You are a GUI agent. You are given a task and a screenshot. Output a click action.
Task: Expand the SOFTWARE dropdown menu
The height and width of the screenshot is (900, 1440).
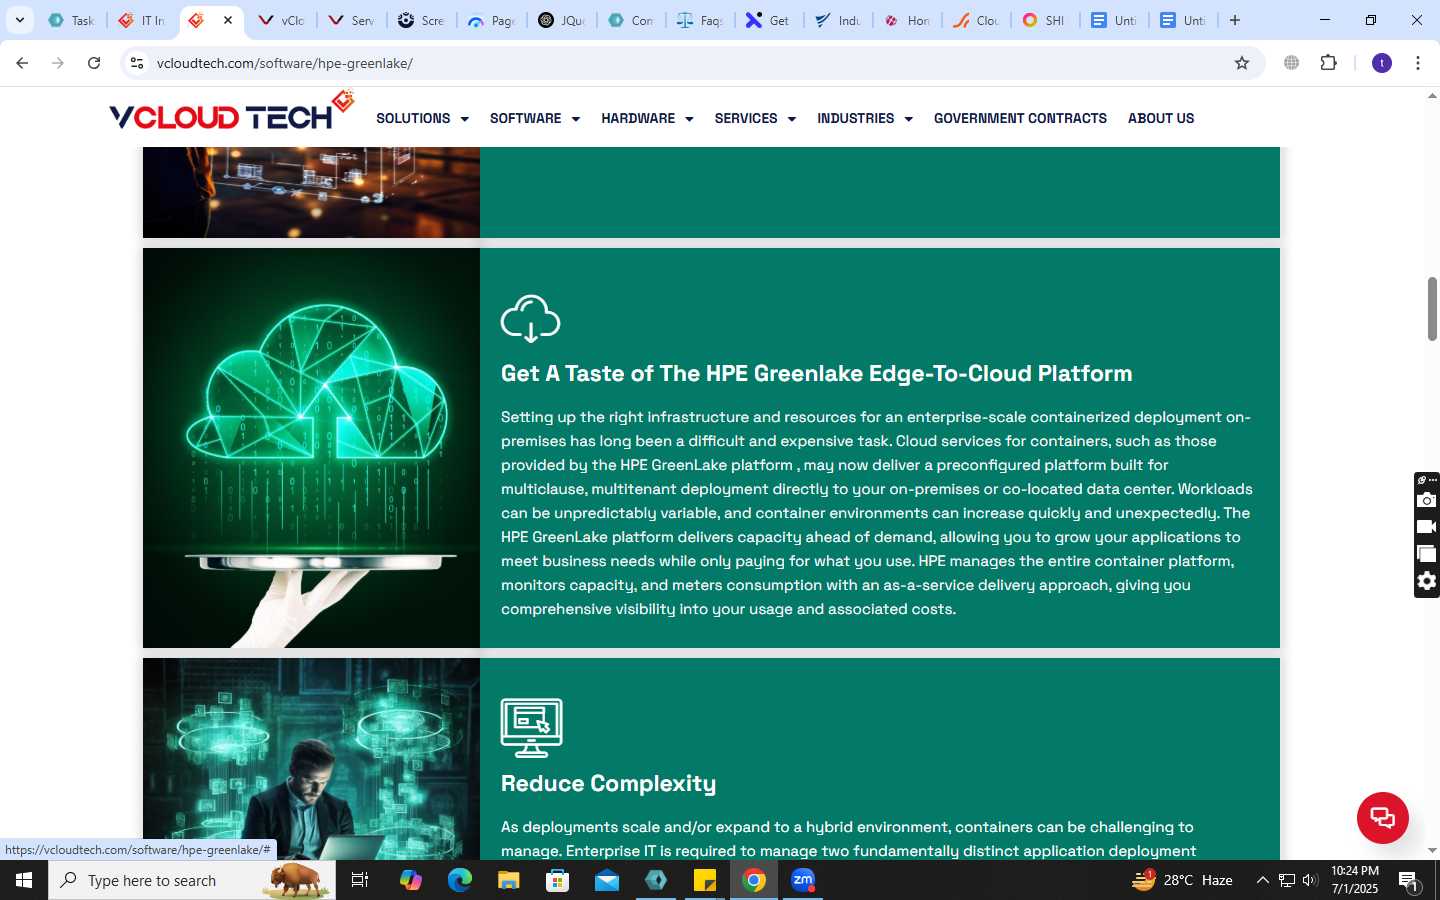coord(535,118)
